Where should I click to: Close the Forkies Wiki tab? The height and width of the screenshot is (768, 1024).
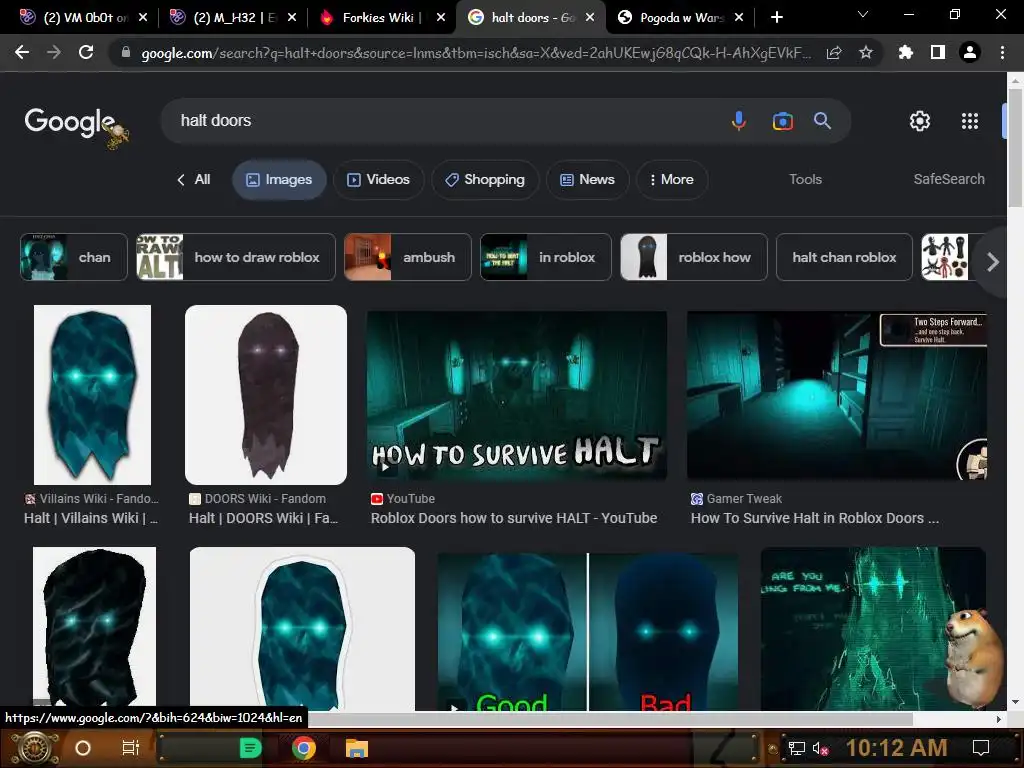441,18
